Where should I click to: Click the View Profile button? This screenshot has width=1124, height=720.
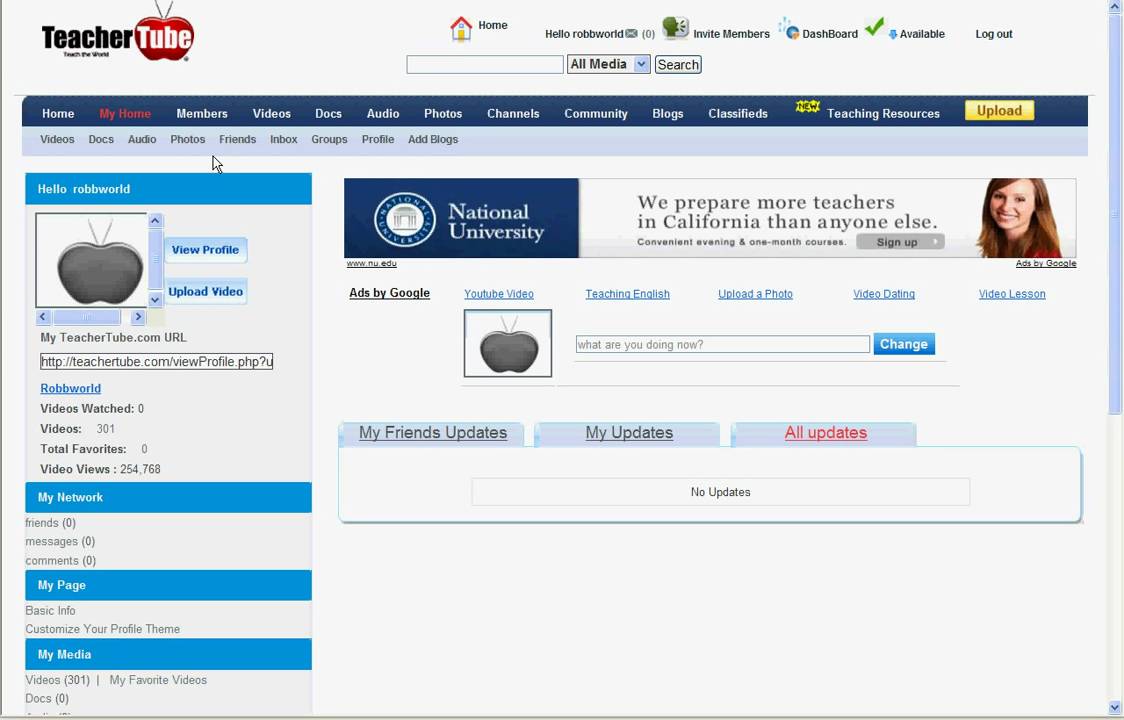(206, 250)
